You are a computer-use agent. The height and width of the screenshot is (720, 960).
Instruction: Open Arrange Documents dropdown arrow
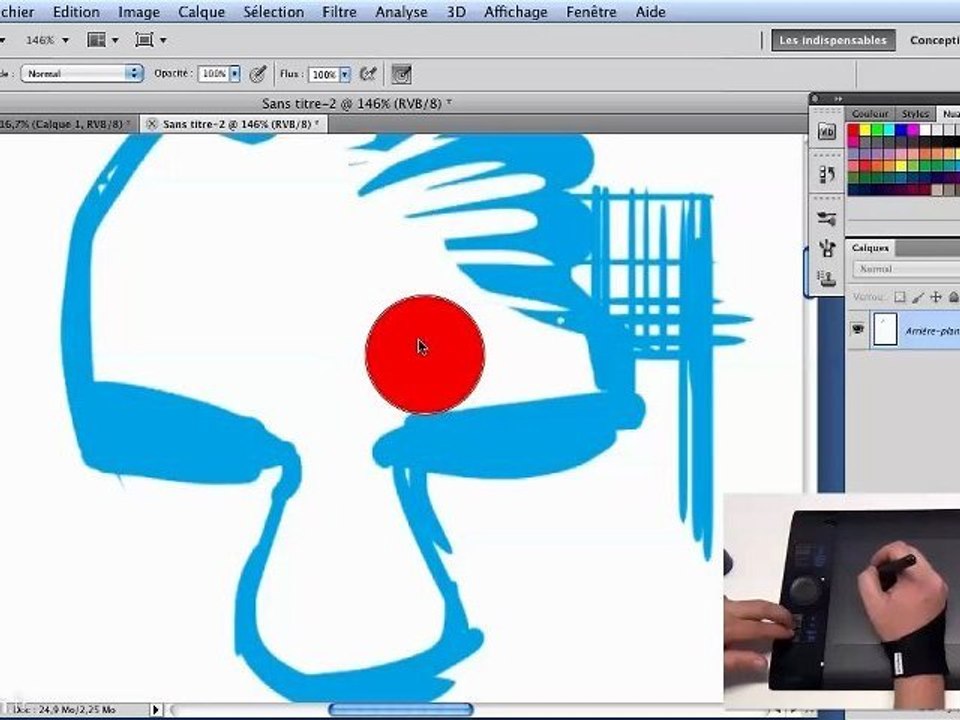114,40
